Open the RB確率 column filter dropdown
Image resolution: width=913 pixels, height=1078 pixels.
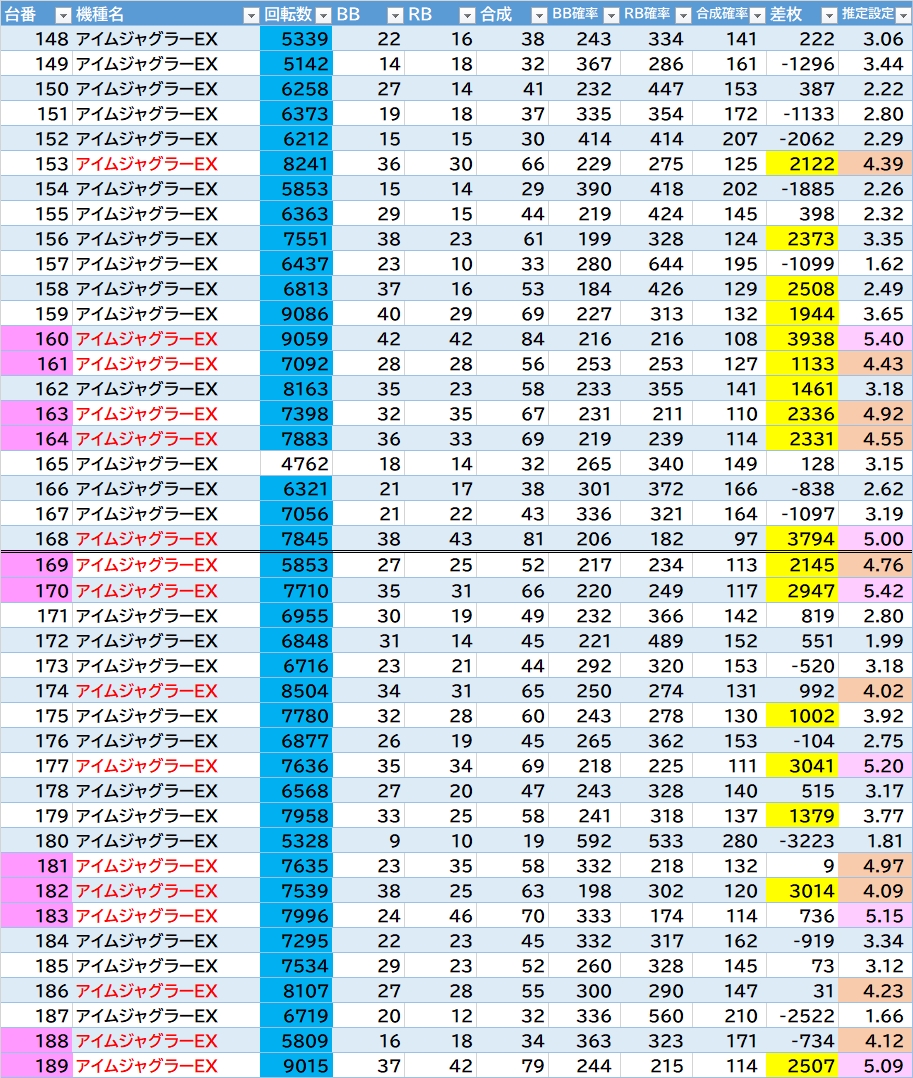pyautogui.click(x=683, y=14)
